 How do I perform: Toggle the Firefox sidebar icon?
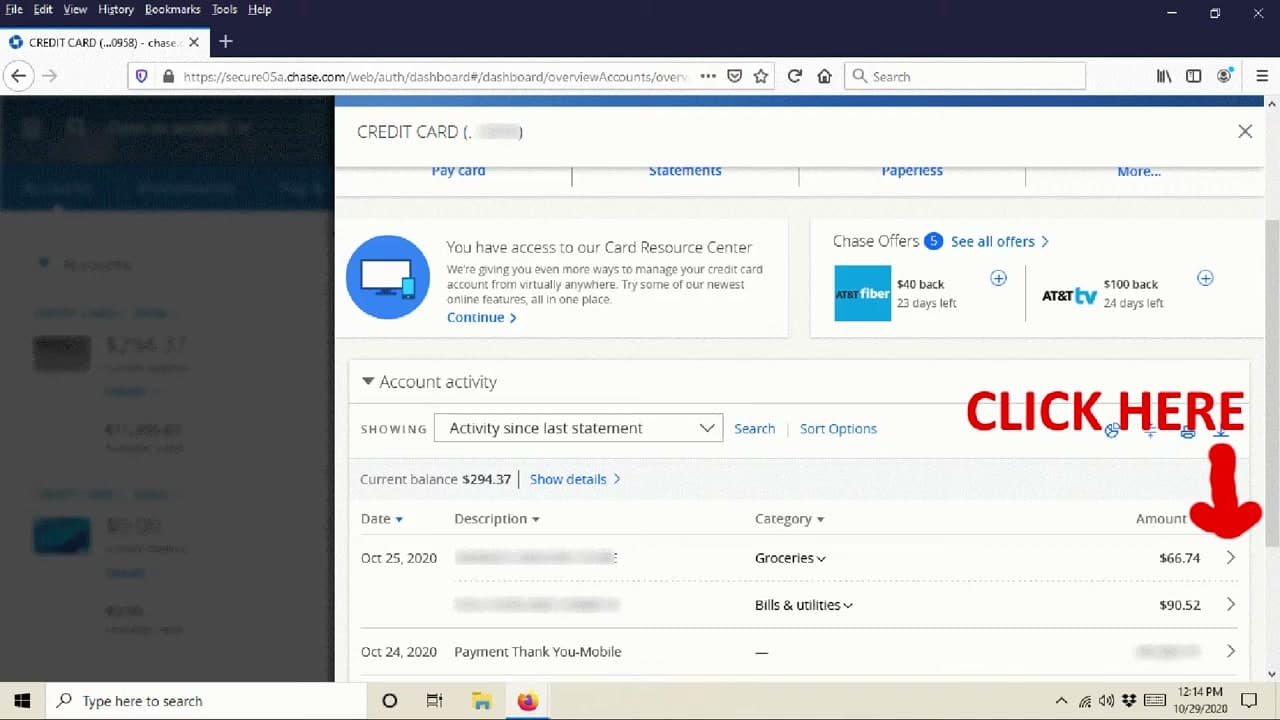[x=1193, y=76]
